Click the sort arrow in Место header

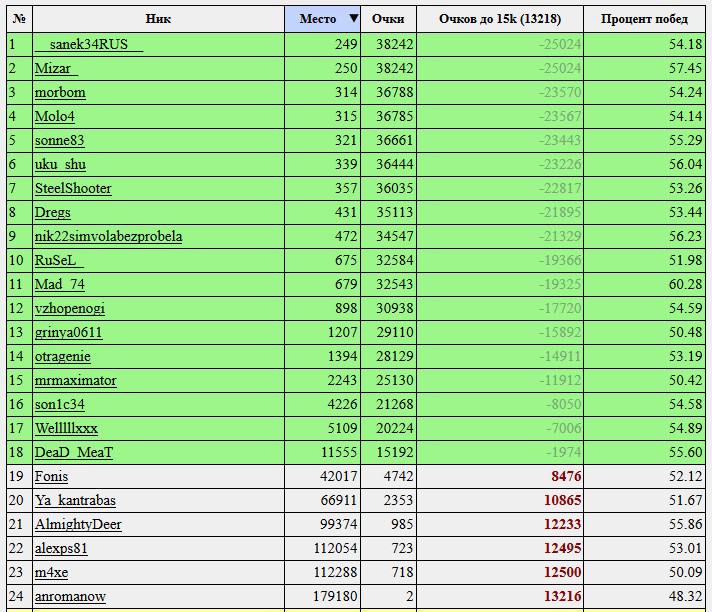(x=354, y=19)
